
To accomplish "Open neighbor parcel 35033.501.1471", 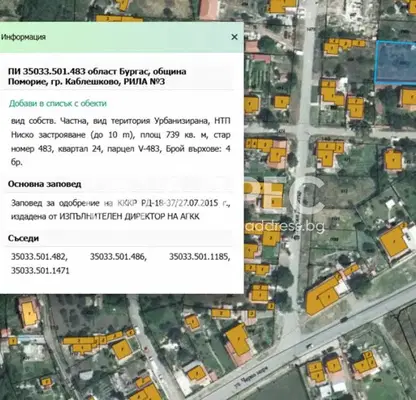I will pyautogui.click(x=40, y=270).
